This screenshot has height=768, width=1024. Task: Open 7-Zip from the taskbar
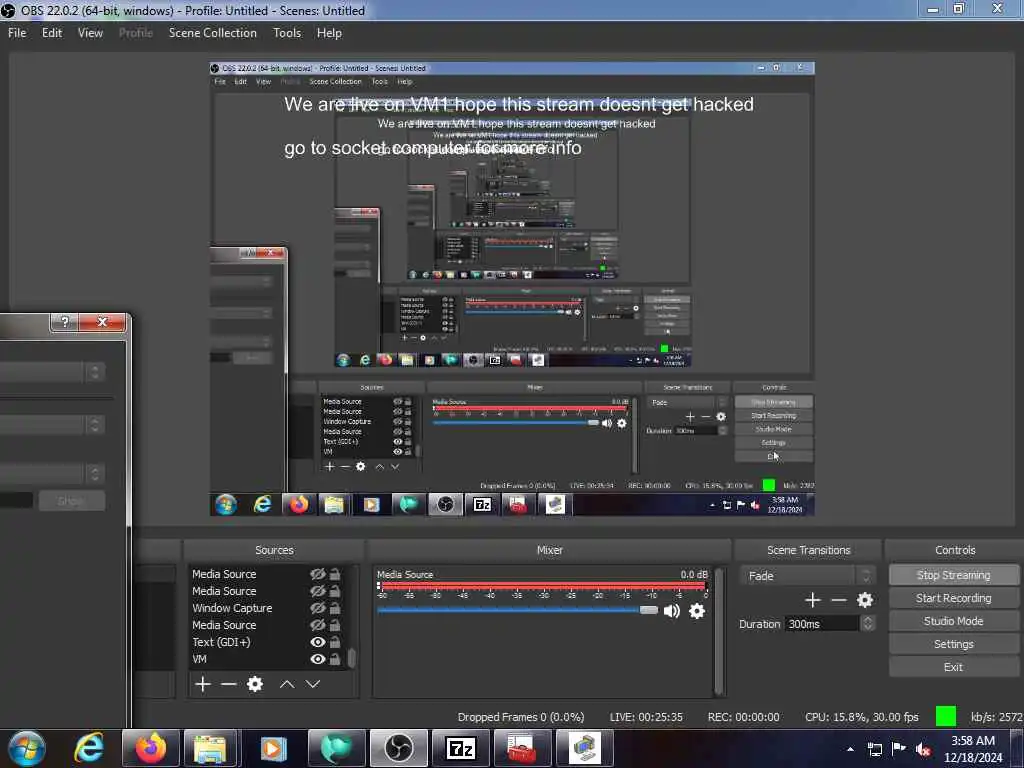point(460,748)
